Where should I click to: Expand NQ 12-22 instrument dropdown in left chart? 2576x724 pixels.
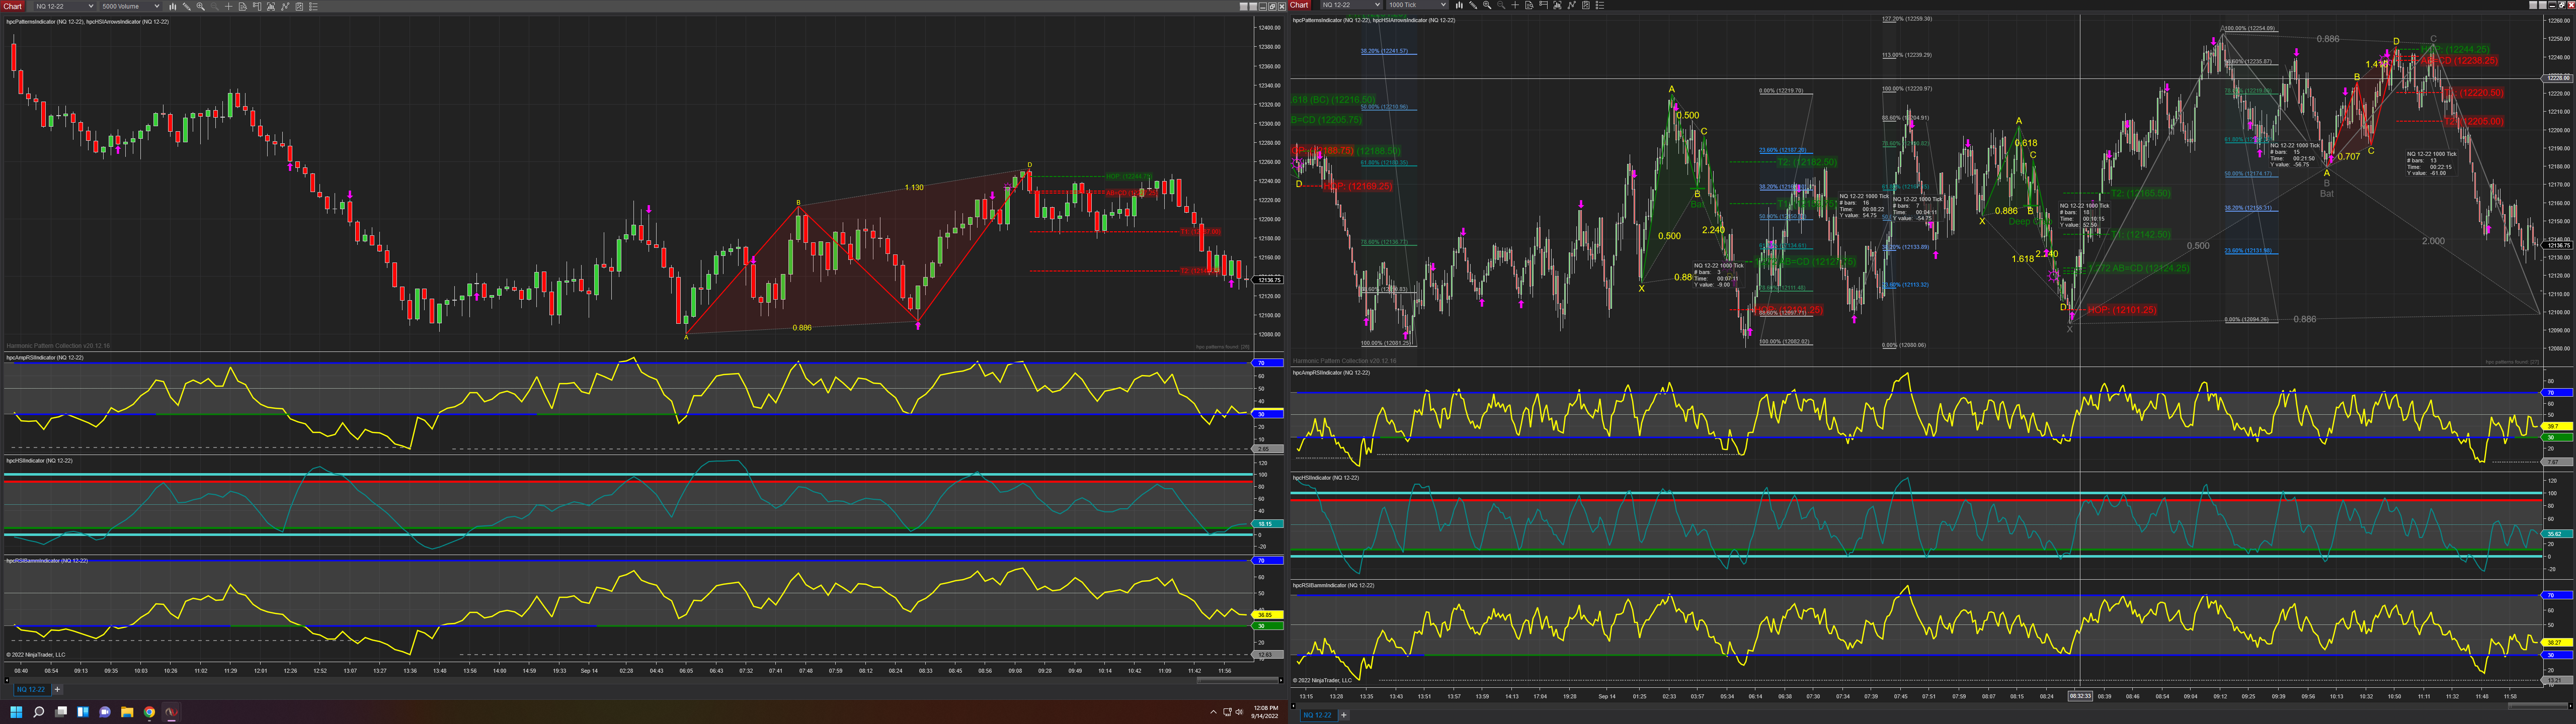[91, 6]
